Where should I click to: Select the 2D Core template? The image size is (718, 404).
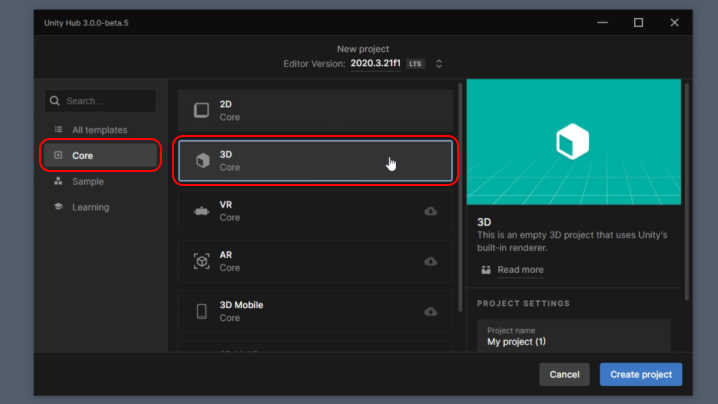pos(315,110)
